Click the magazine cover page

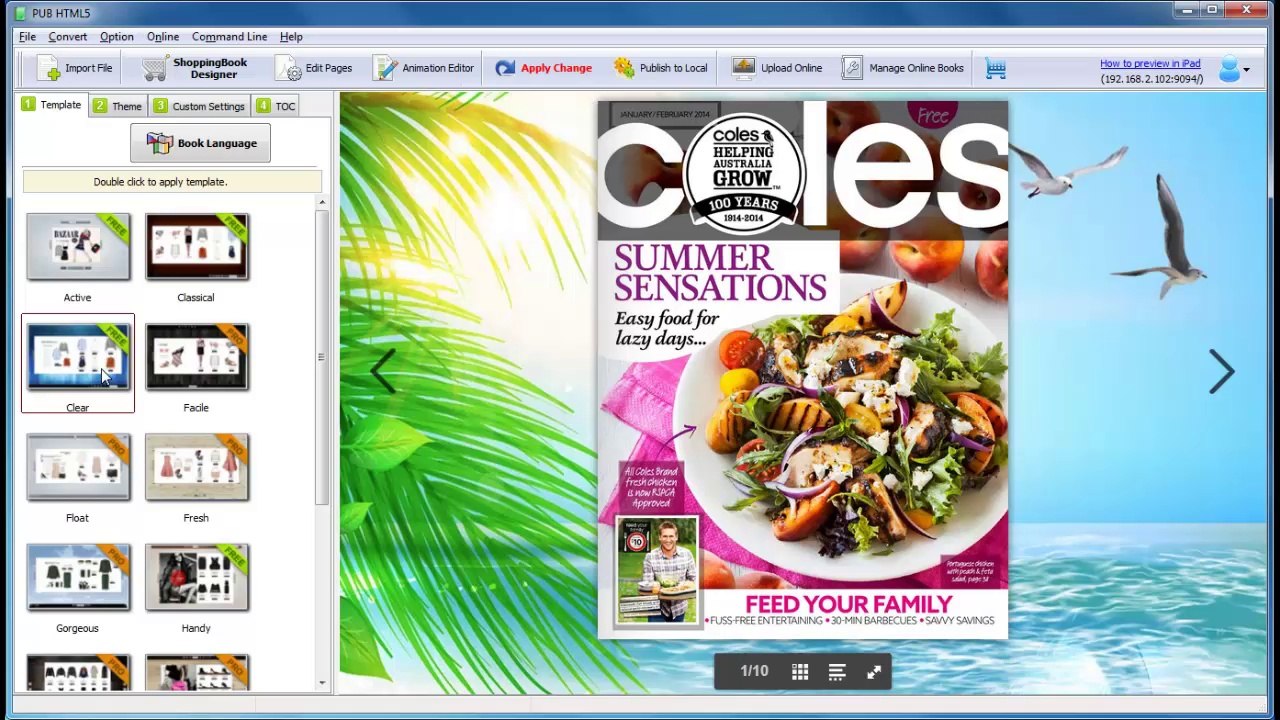click(x=803, y=369)
